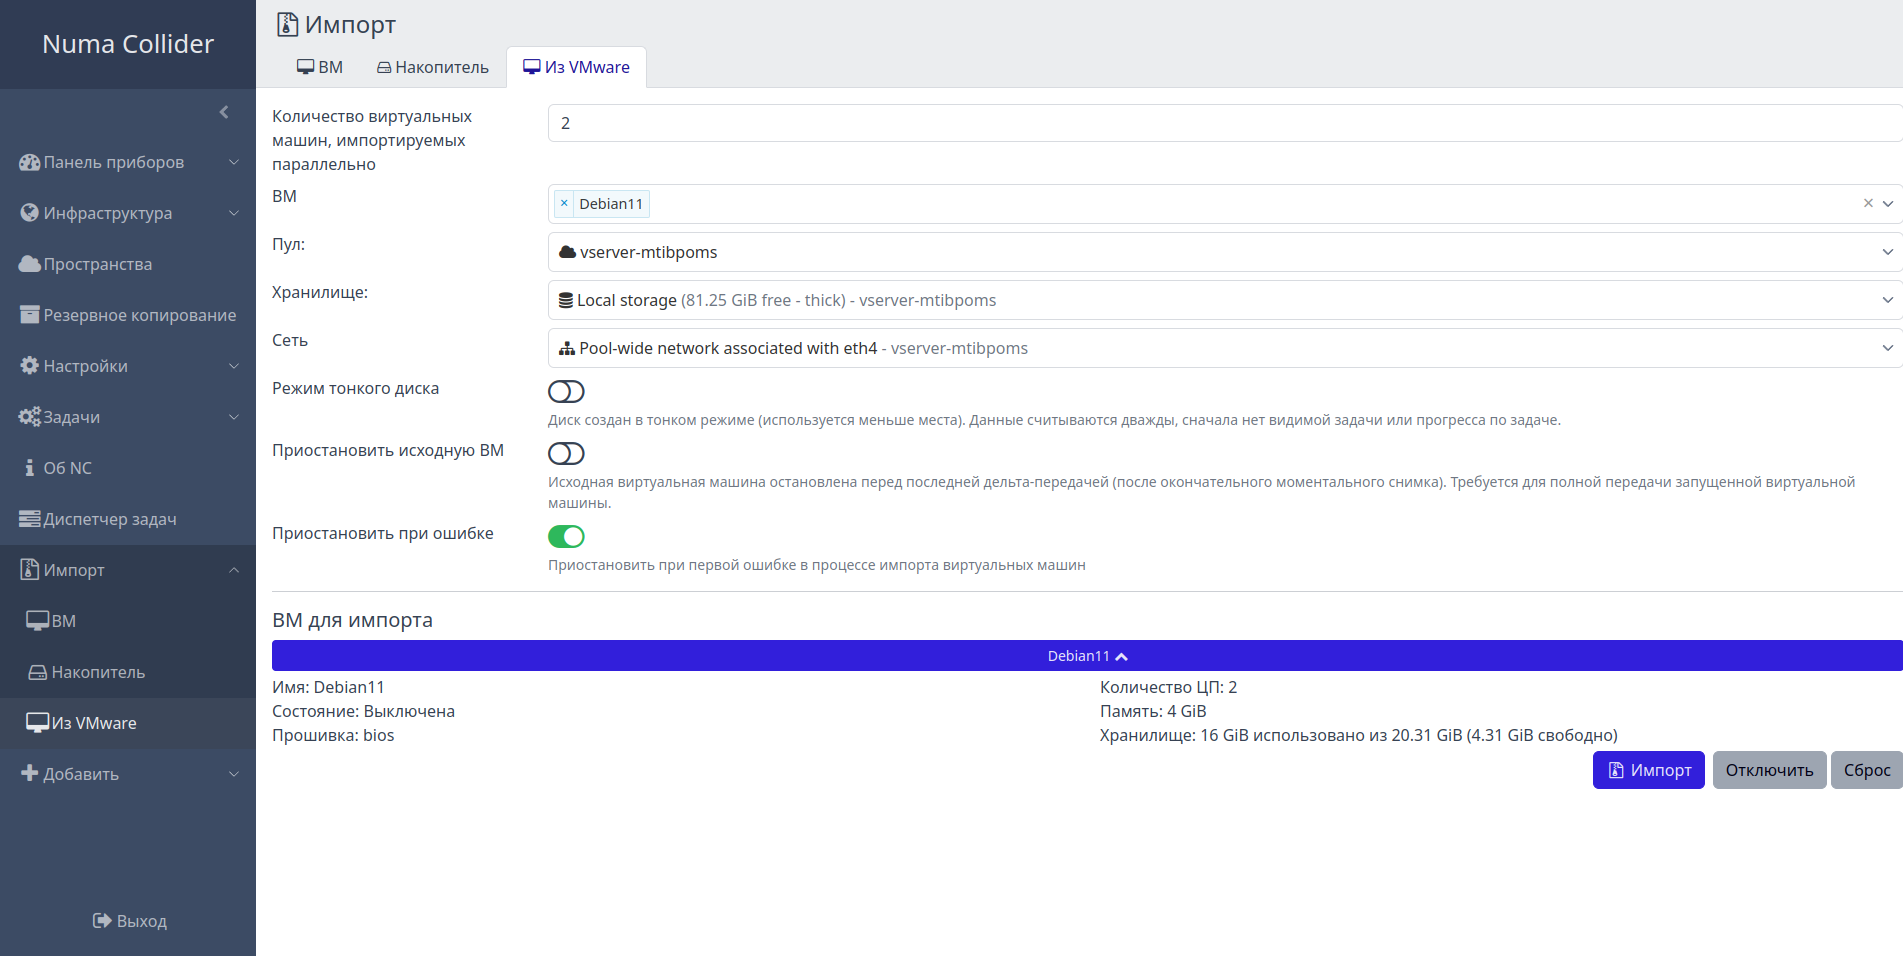The image size is (1903, 956).
Task: Click the Настройки gear icon
Action: (30, 366)
